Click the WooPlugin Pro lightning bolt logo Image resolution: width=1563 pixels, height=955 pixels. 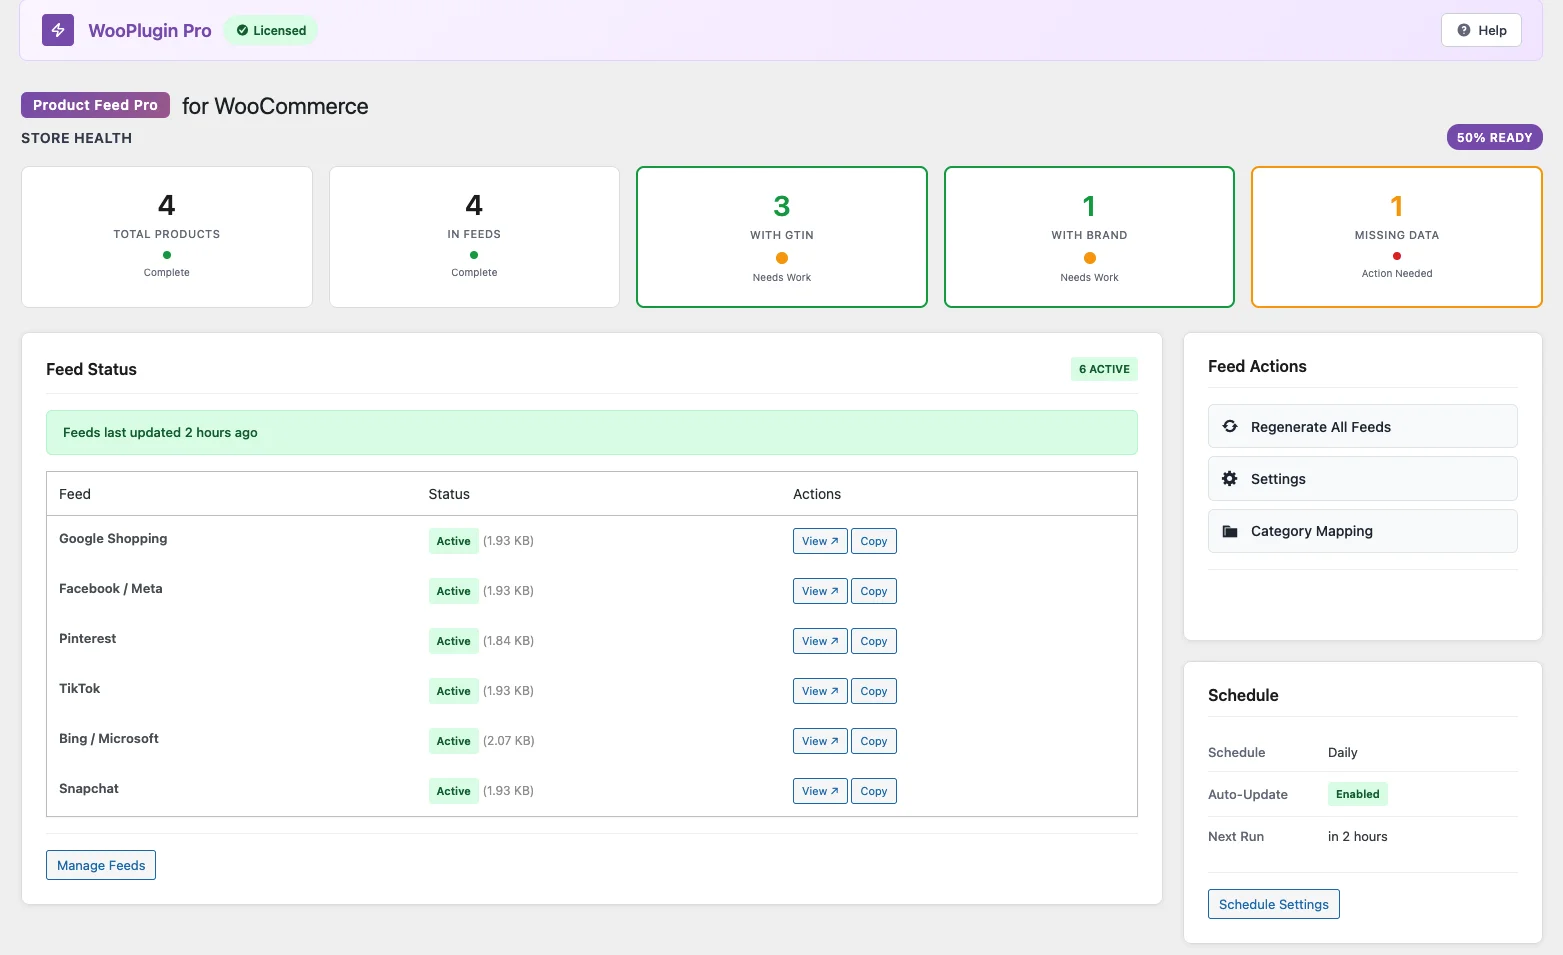[x=57, y=30]
